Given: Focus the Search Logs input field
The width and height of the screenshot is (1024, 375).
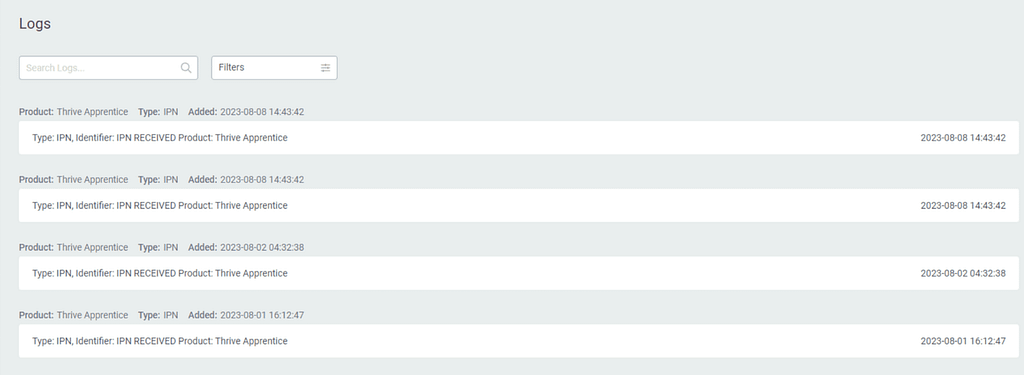Looking at the screenshot, I should click(108, 68).
